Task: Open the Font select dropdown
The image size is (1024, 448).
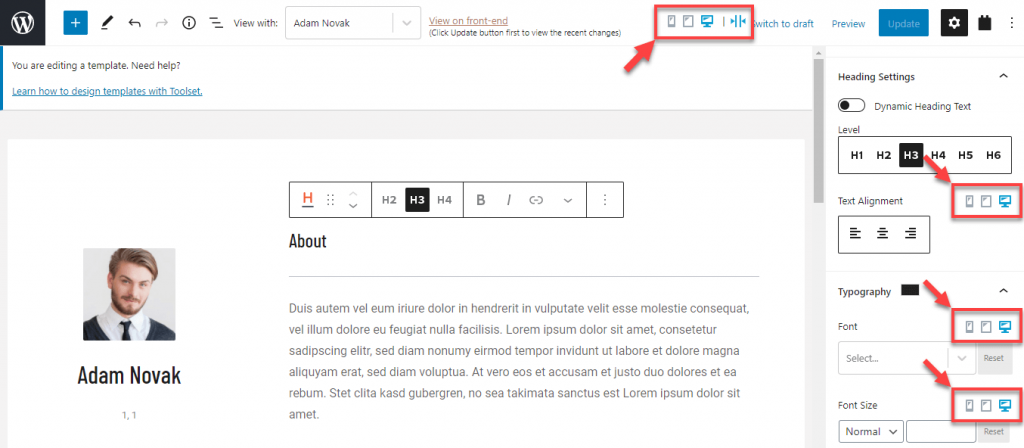Action: 906,358
